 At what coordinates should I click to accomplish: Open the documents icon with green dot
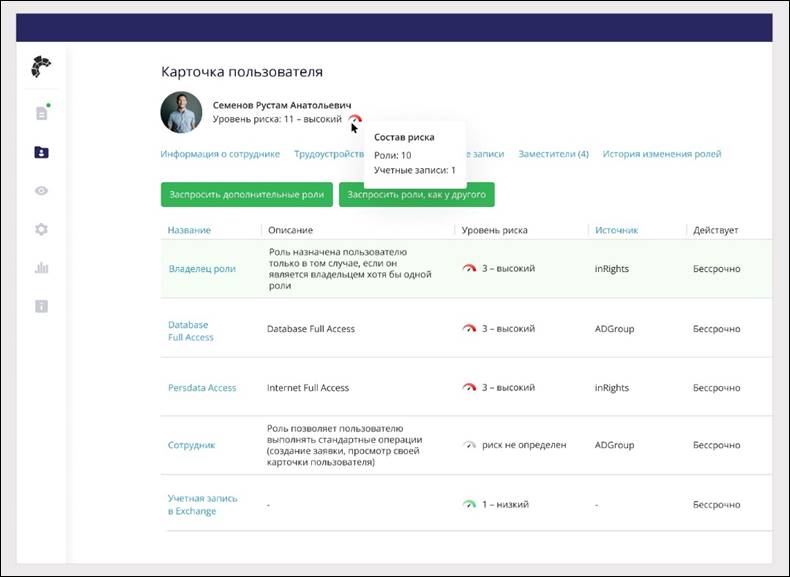tap(42, 112)
